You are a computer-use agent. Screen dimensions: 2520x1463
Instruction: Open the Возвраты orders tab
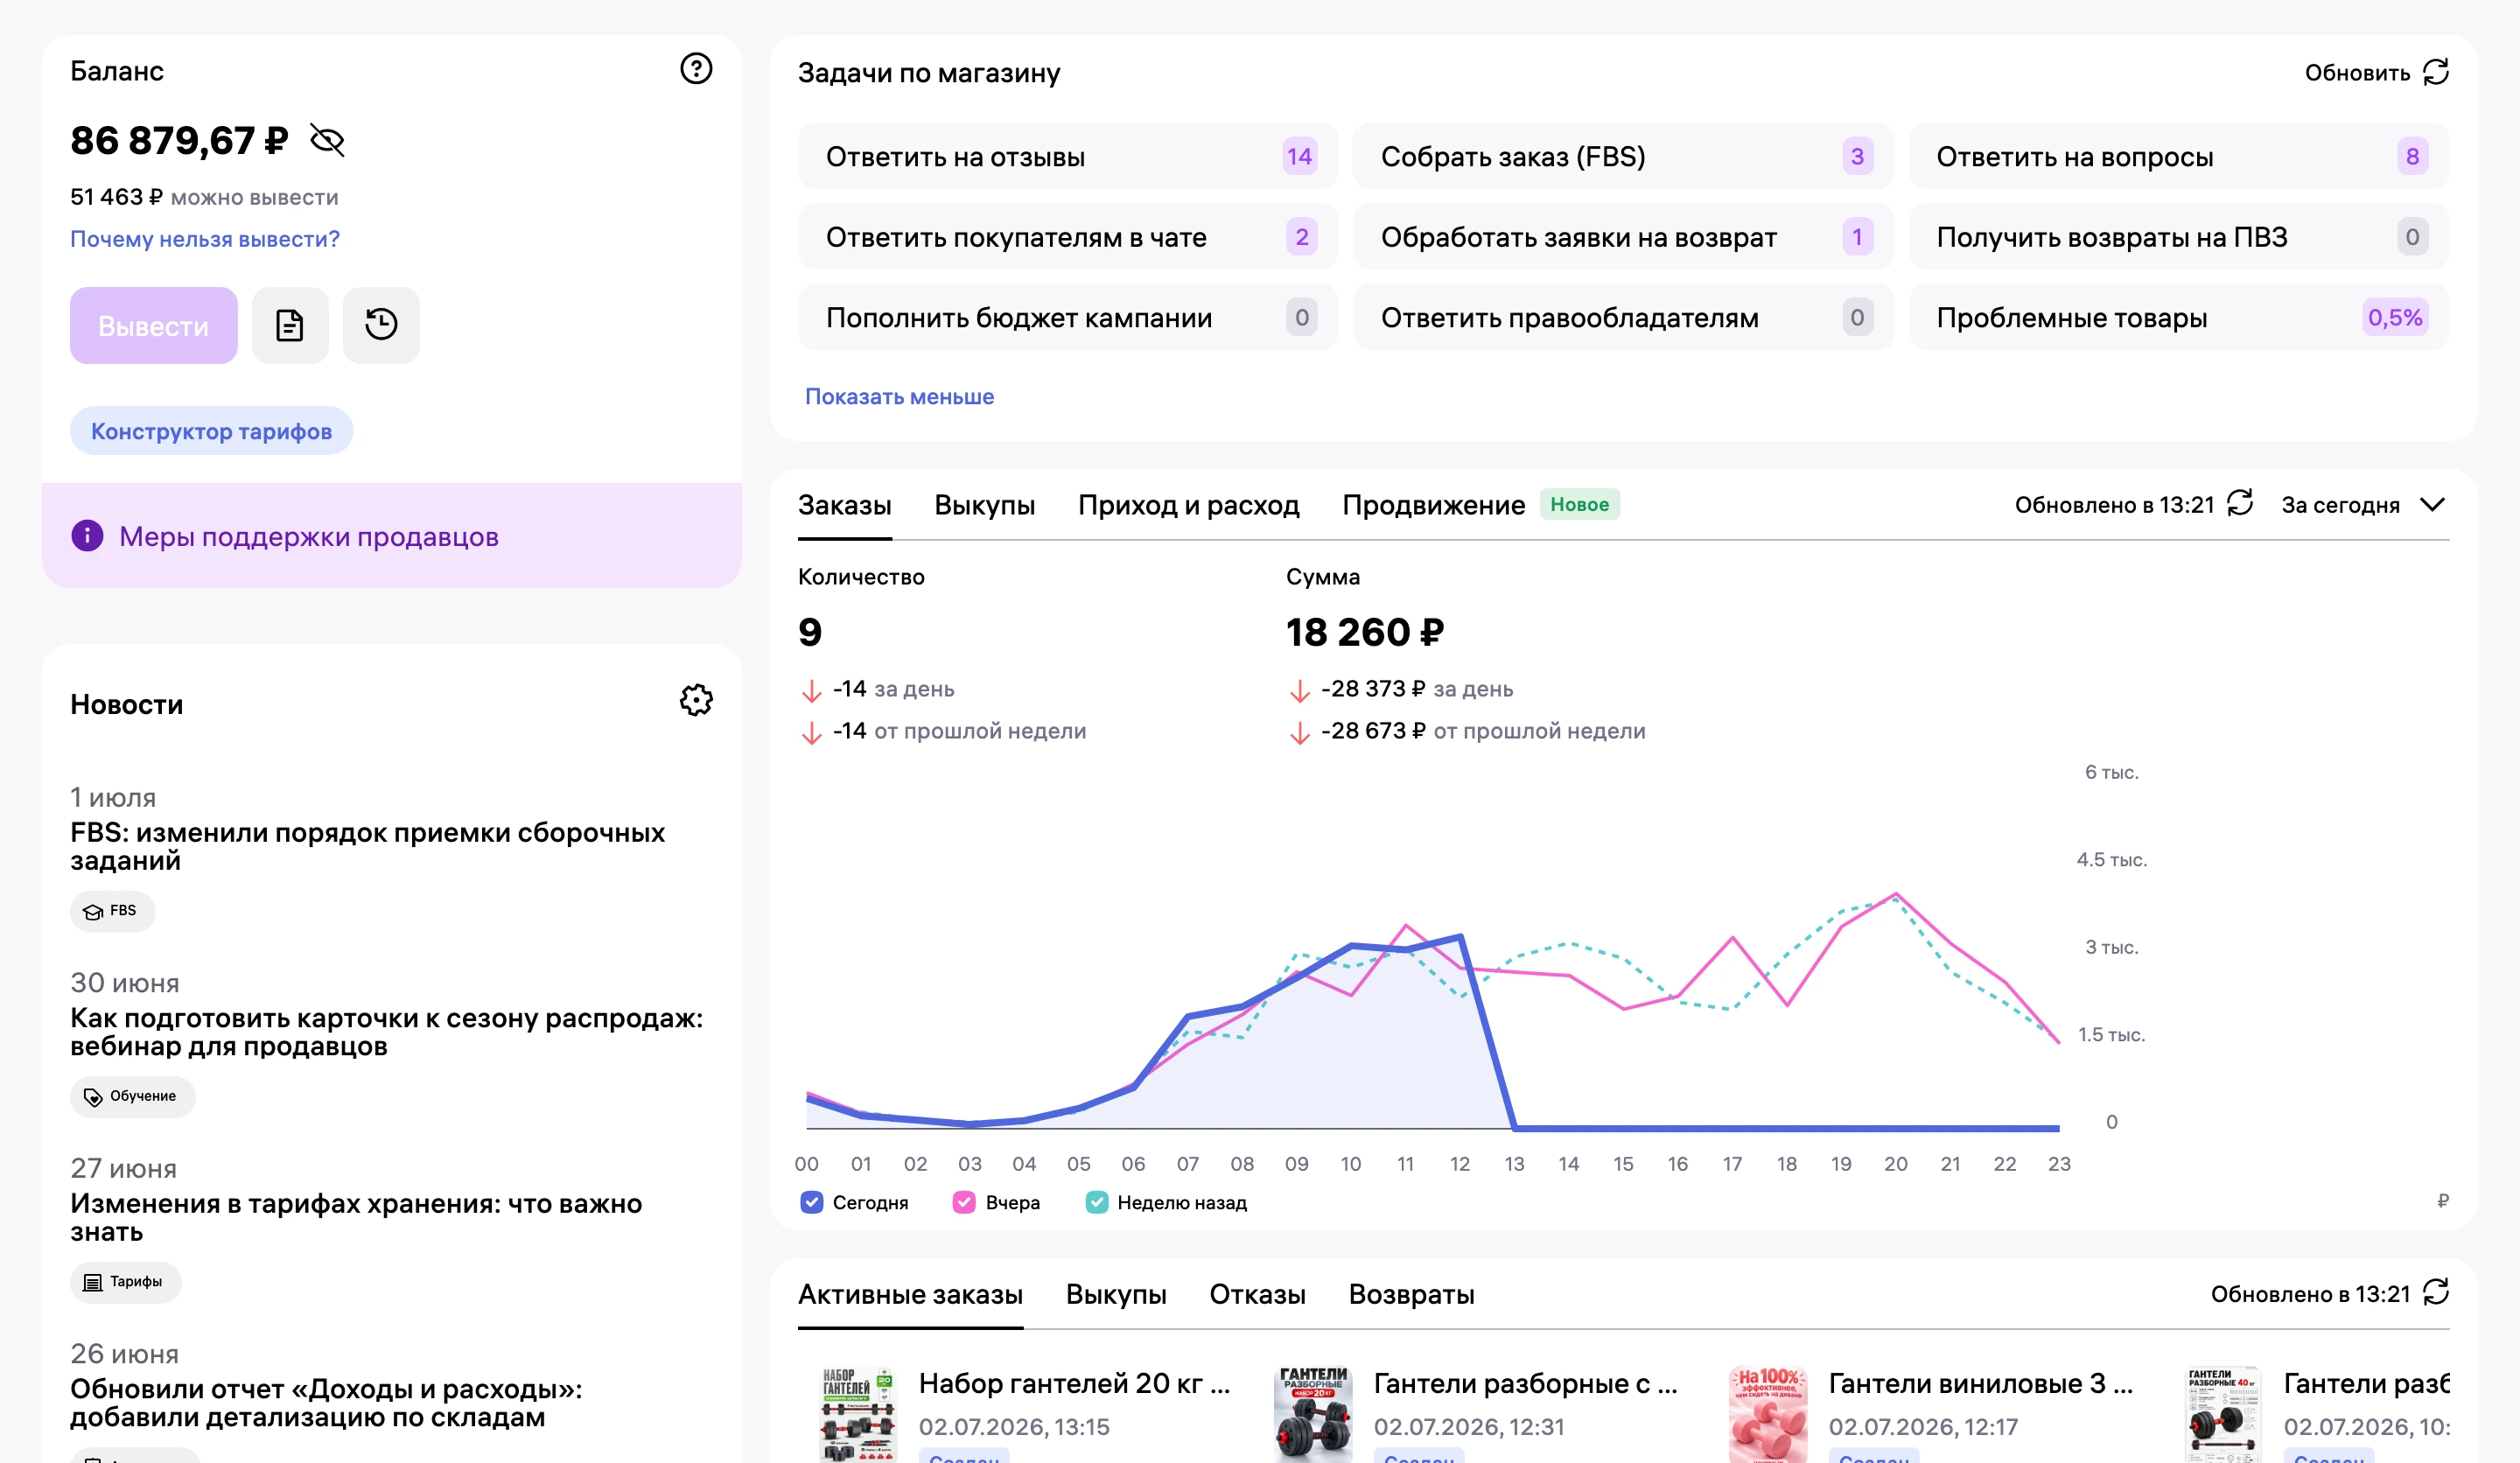(x=1411, y=1294)
